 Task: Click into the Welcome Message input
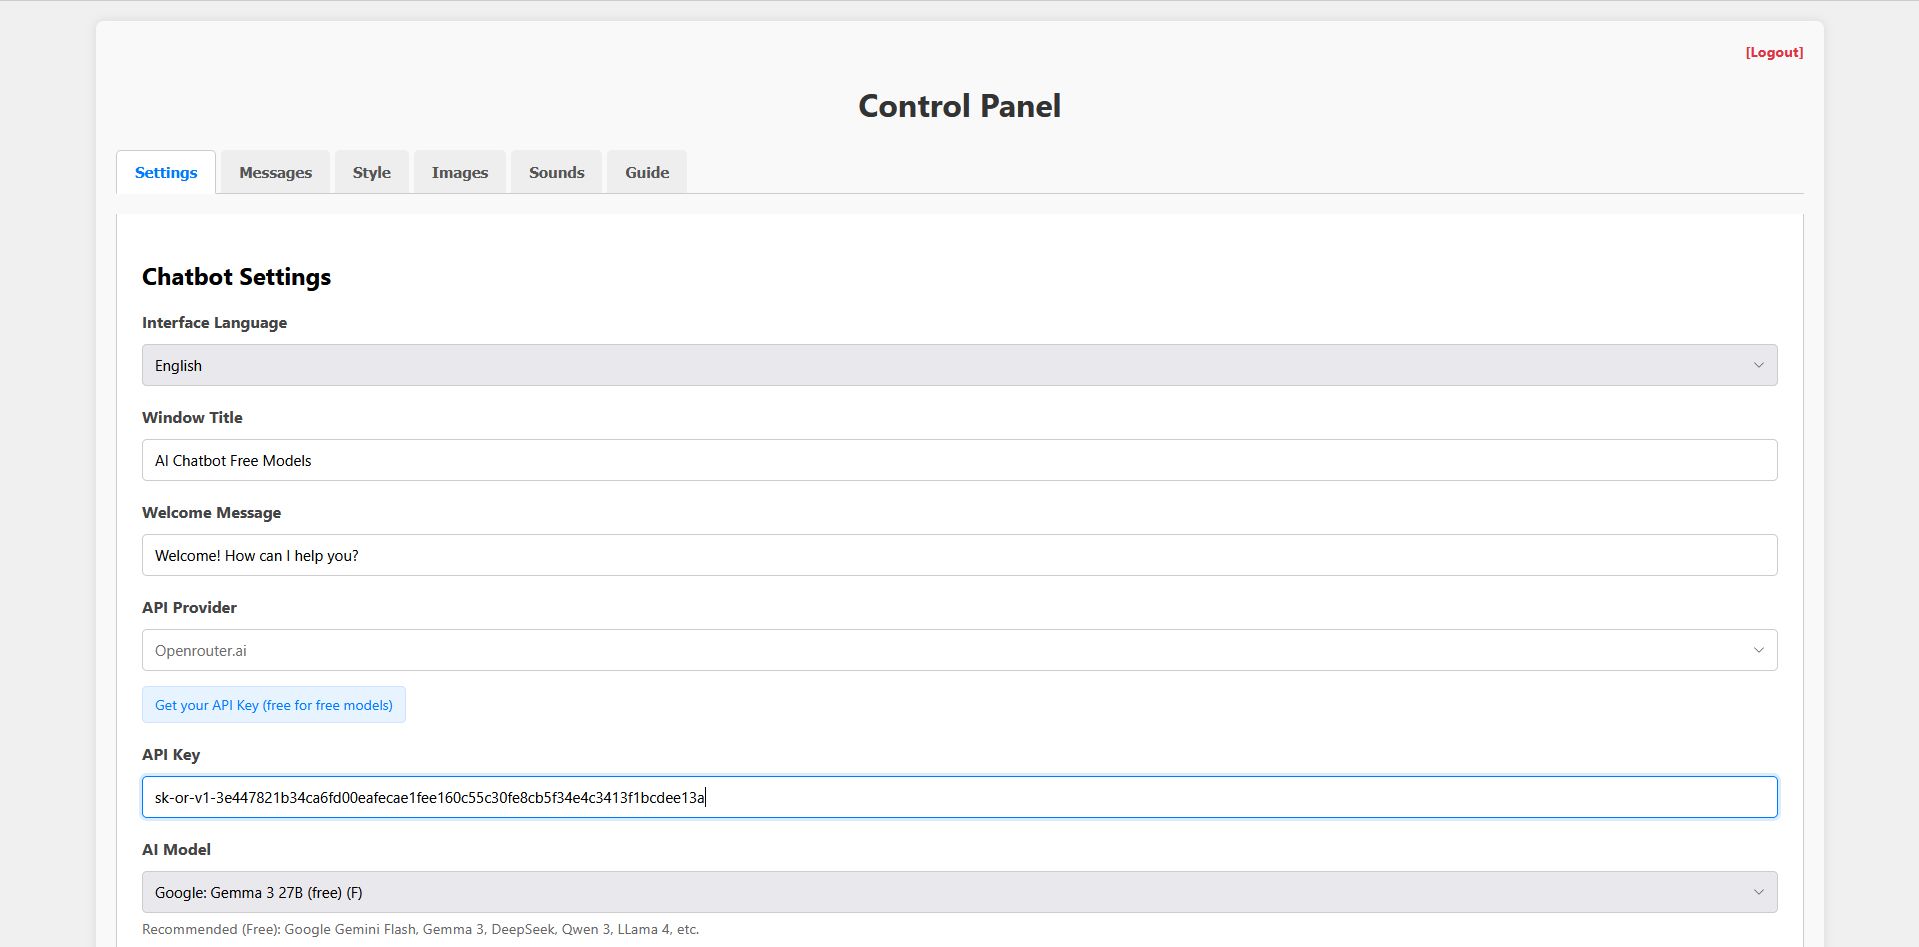(x=958, y=555)
